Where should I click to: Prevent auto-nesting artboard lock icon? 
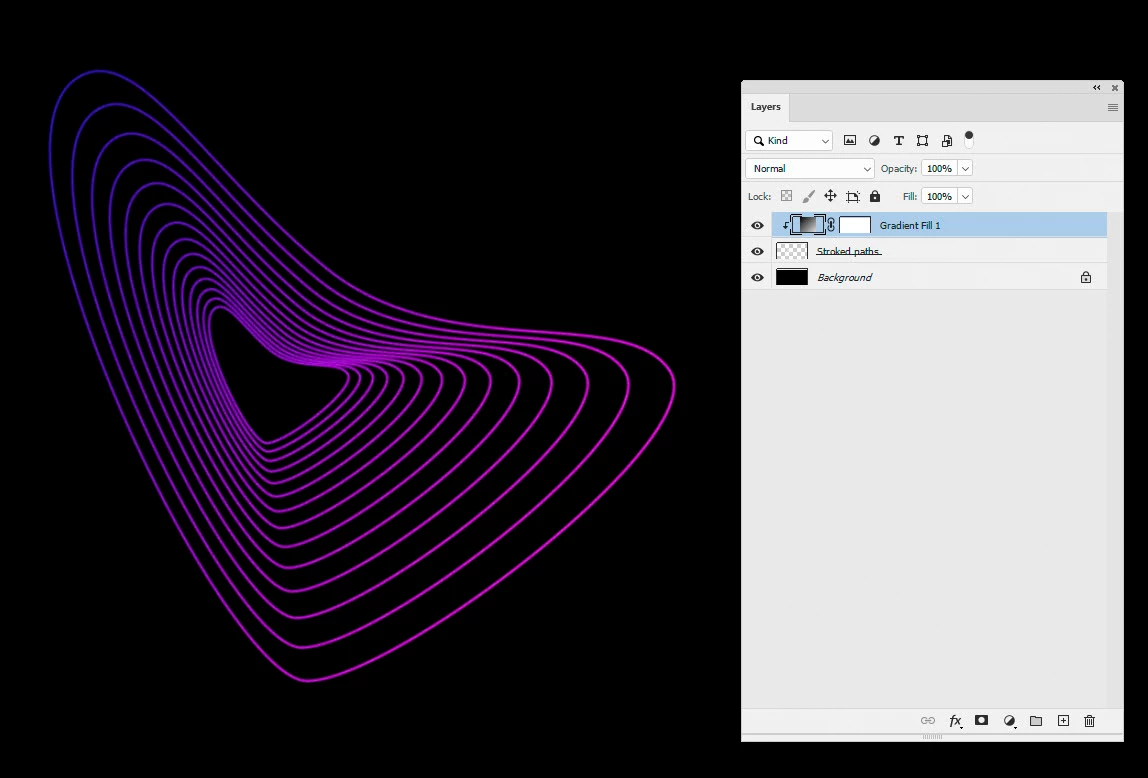[x=853, y=196]
